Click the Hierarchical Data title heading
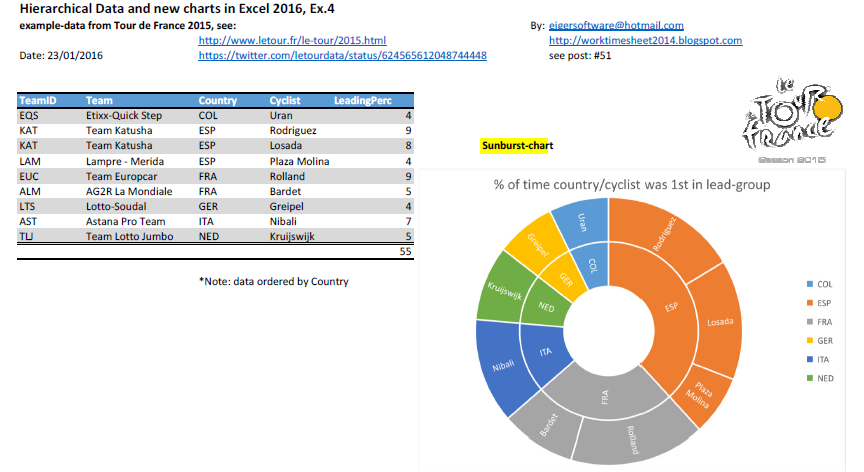Screen dimensions: 864x472 click(x=177, y=9)
